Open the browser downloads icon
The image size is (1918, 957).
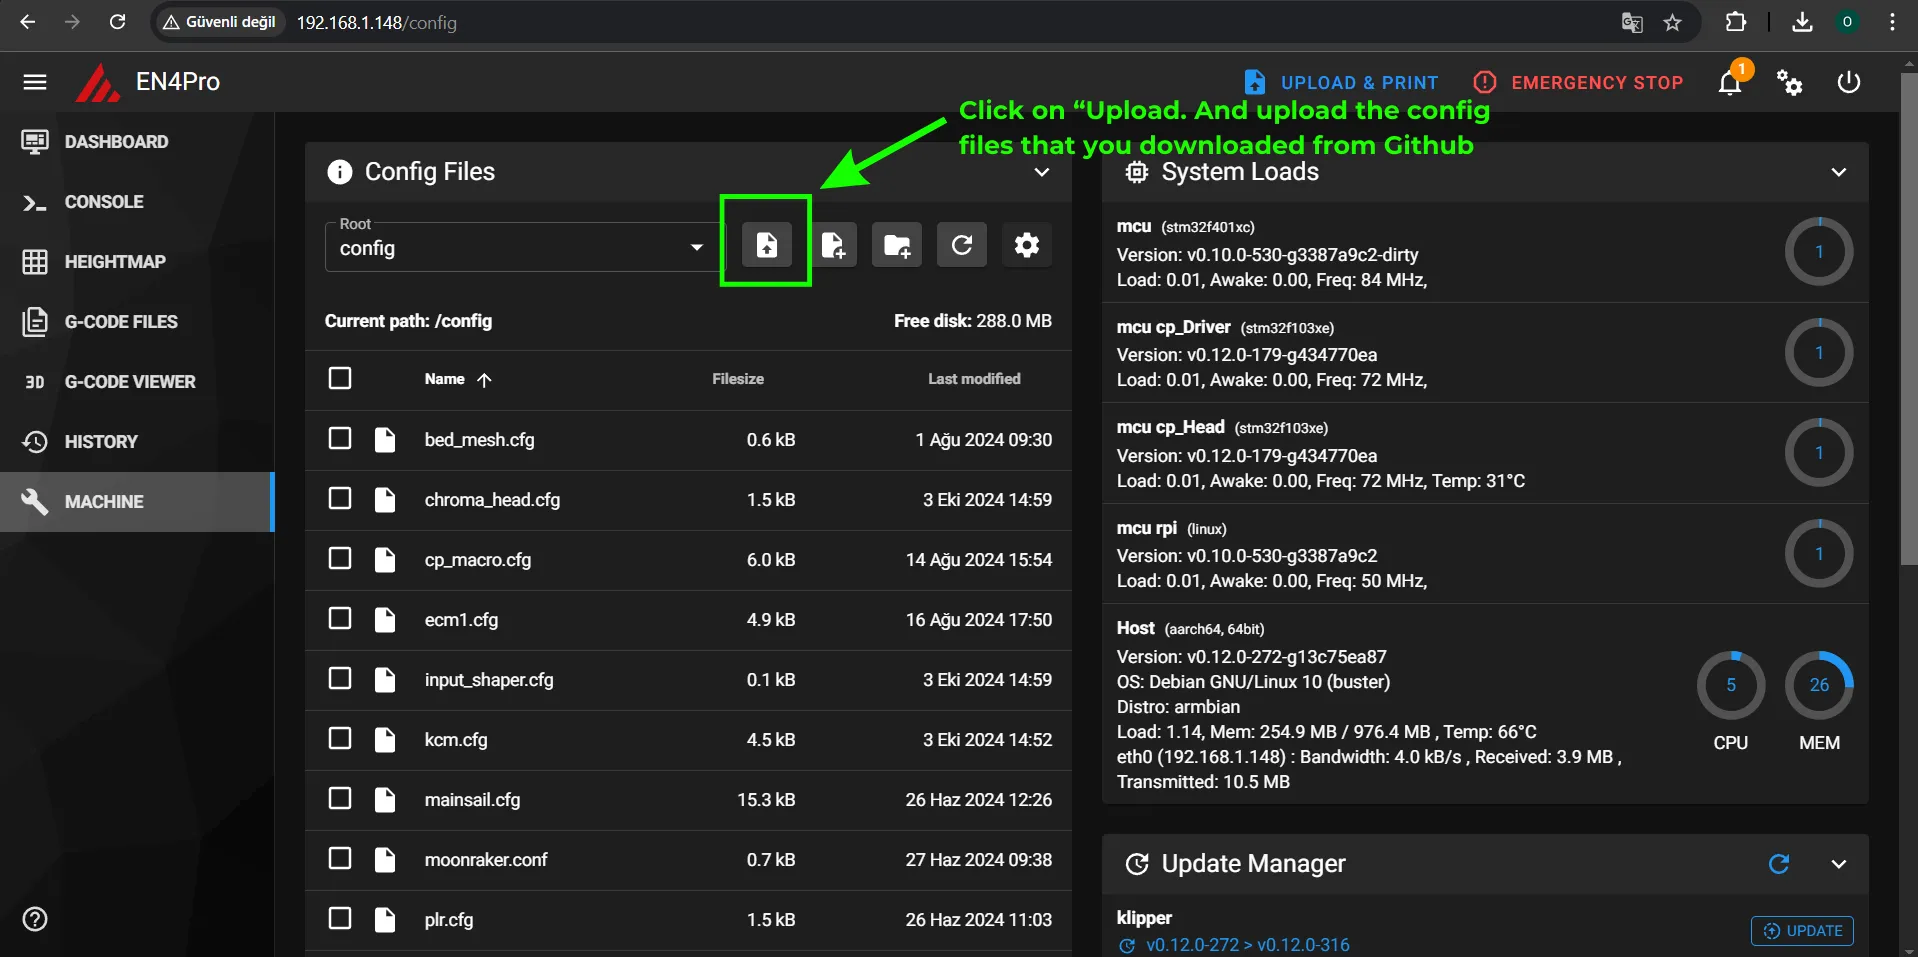(1802, 22)
